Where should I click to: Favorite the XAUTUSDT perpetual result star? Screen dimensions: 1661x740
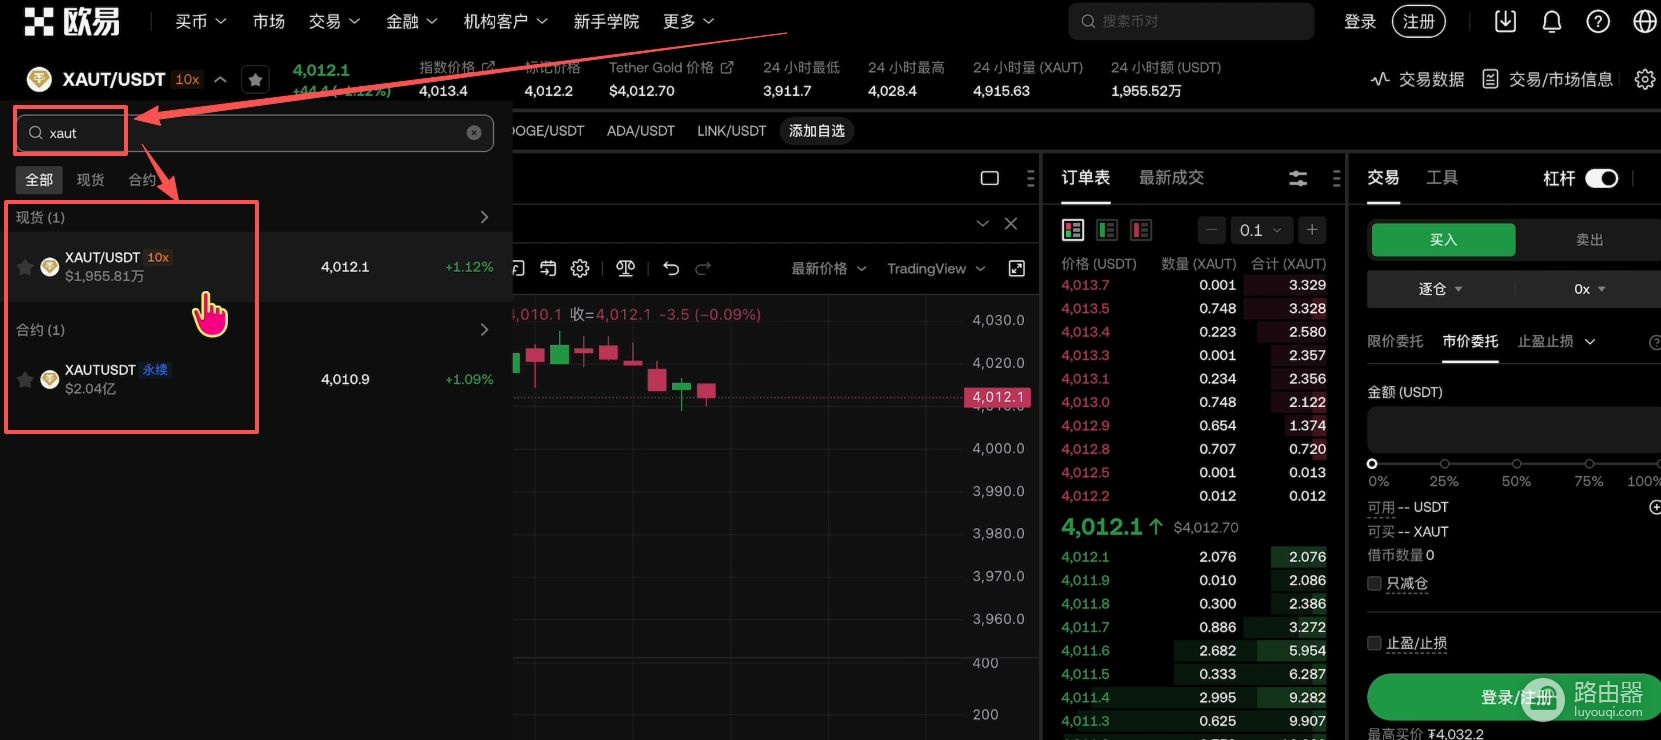(25, 380)
